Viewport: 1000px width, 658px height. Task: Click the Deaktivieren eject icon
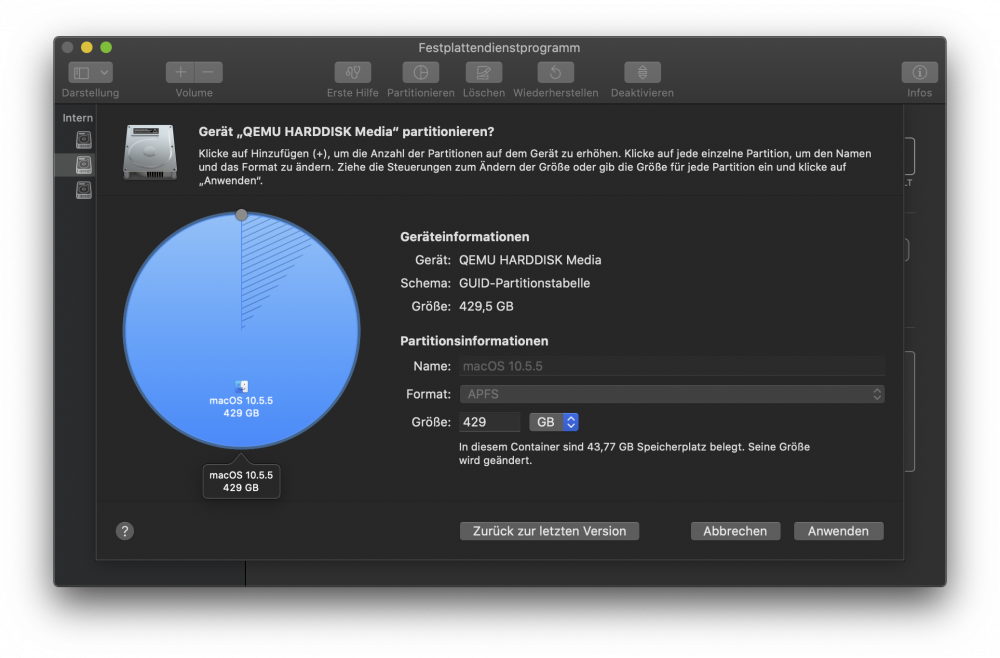[x=642, y=73]
